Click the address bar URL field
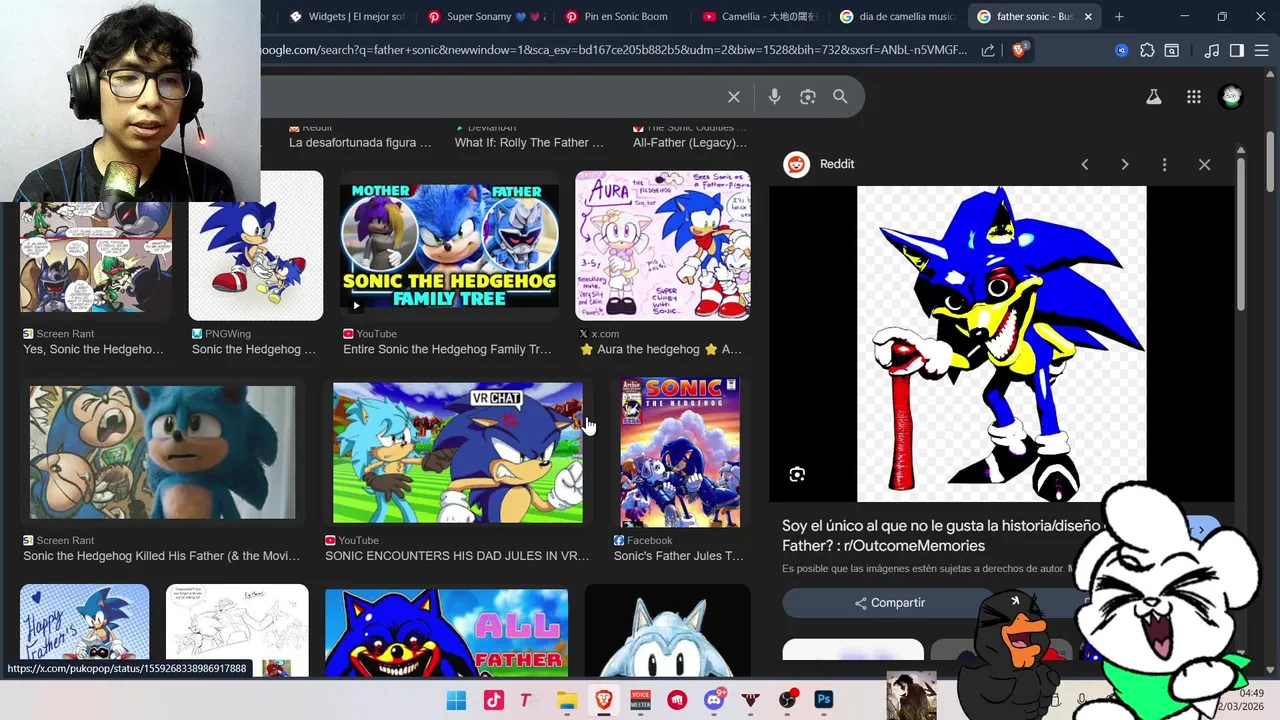 point(615,50)
